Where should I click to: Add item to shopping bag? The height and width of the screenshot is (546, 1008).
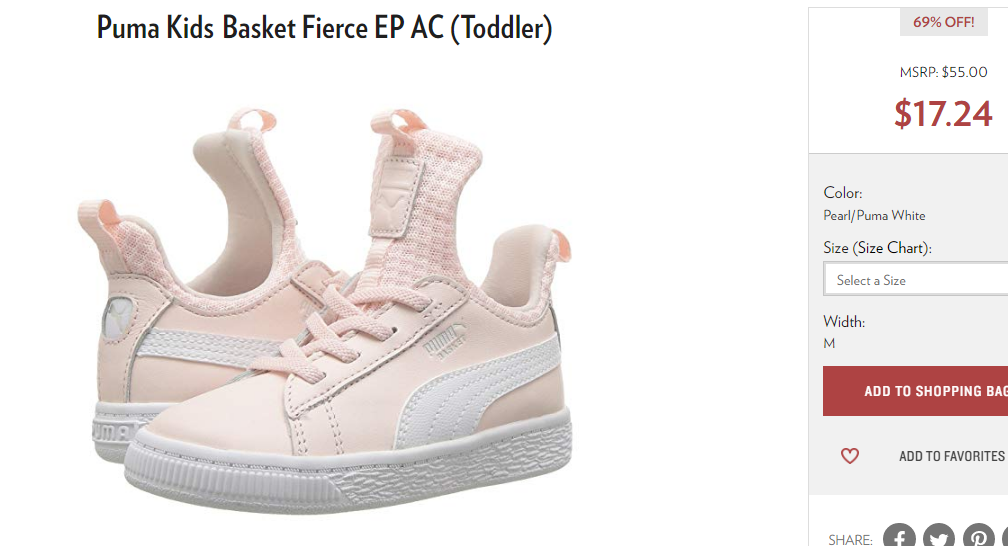pos(915,391)
